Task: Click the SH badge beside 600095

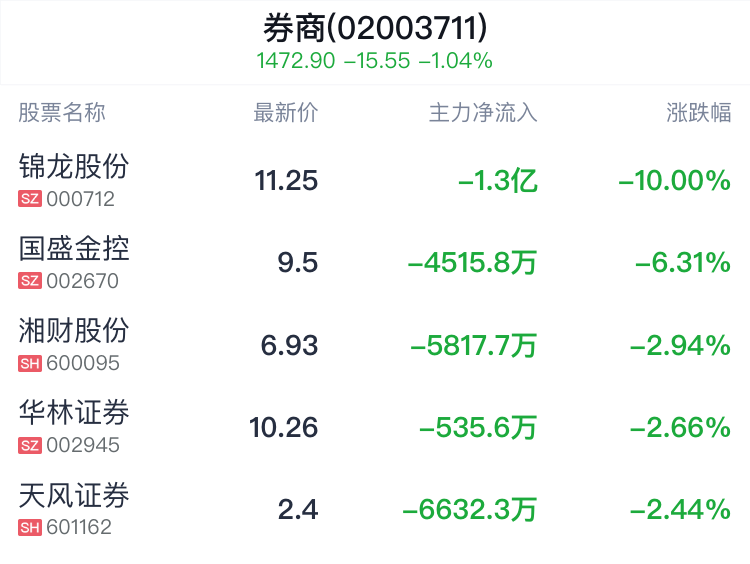Action: (x=30, y=363)
